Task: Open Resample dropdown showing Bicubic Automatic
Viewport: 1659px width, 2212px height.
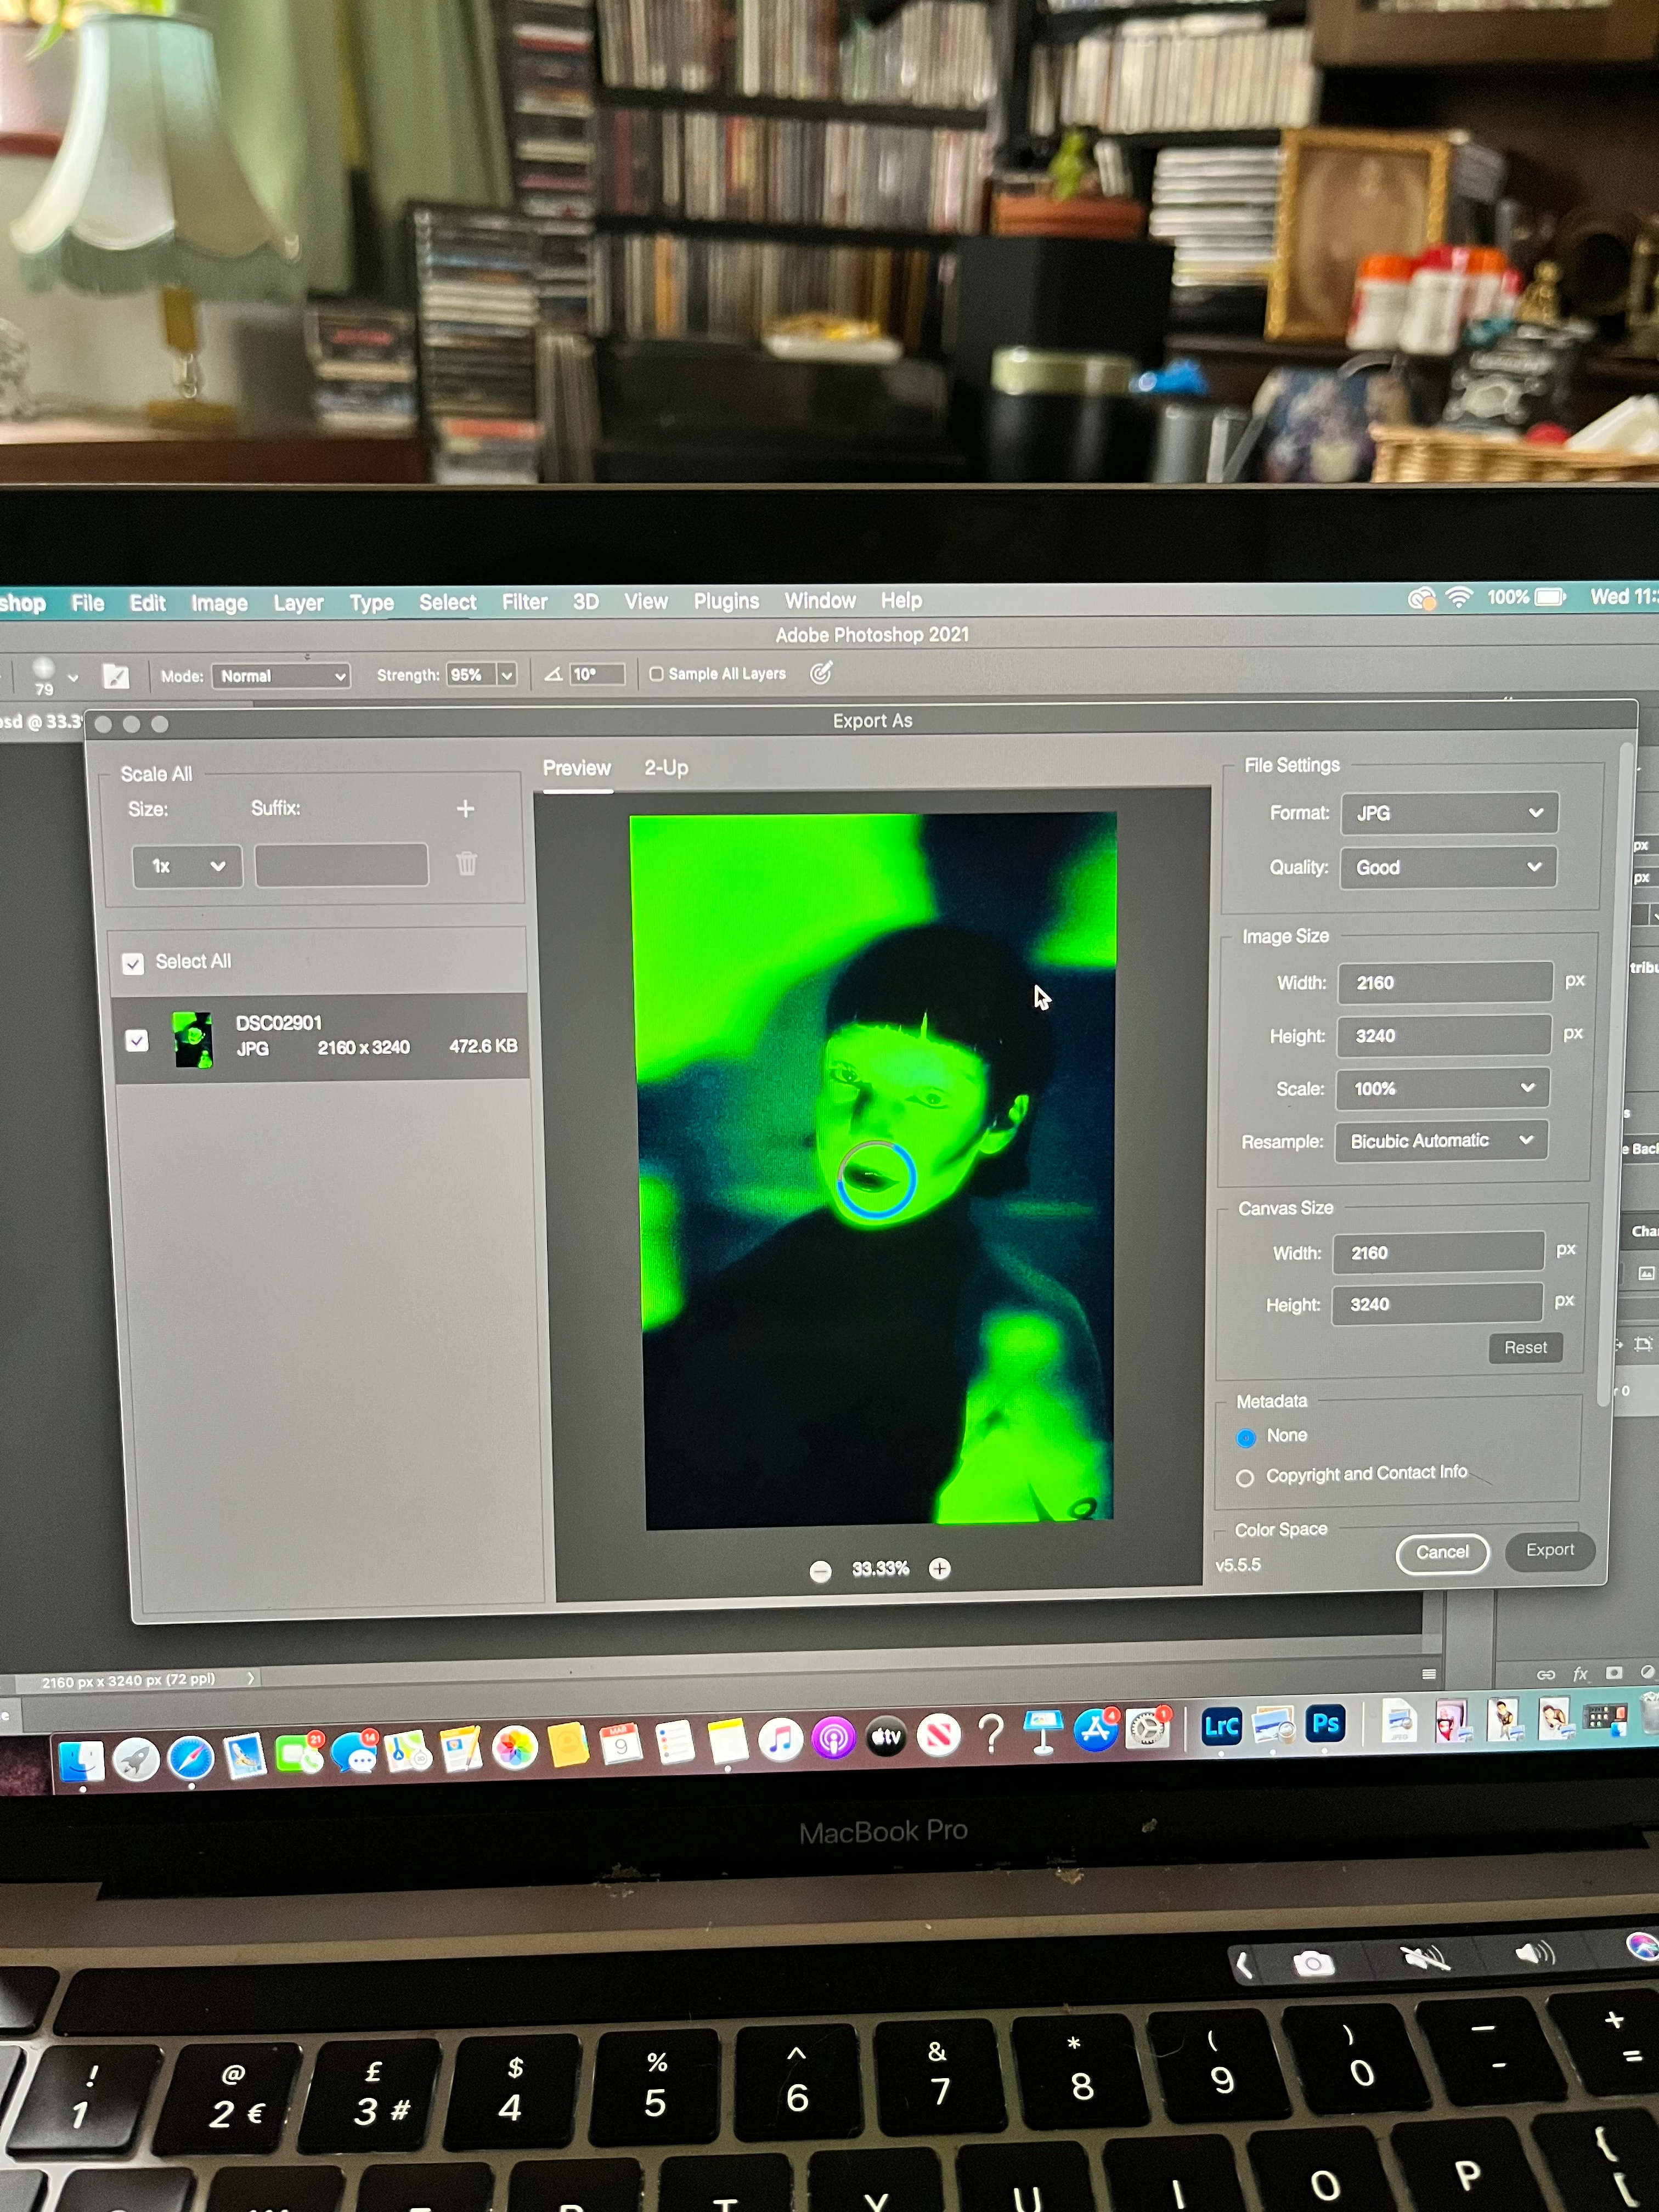Action: click(1440, 1141)
